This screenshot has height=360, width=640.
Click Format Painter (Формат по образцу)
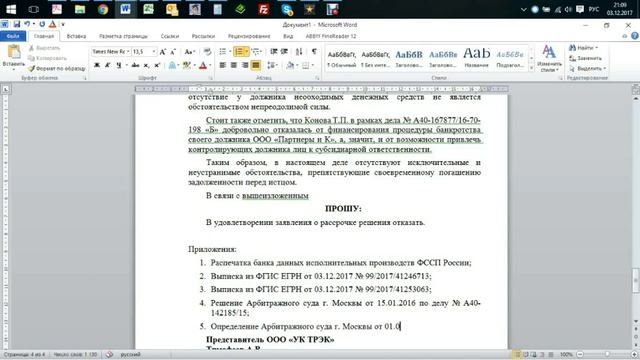57,68
